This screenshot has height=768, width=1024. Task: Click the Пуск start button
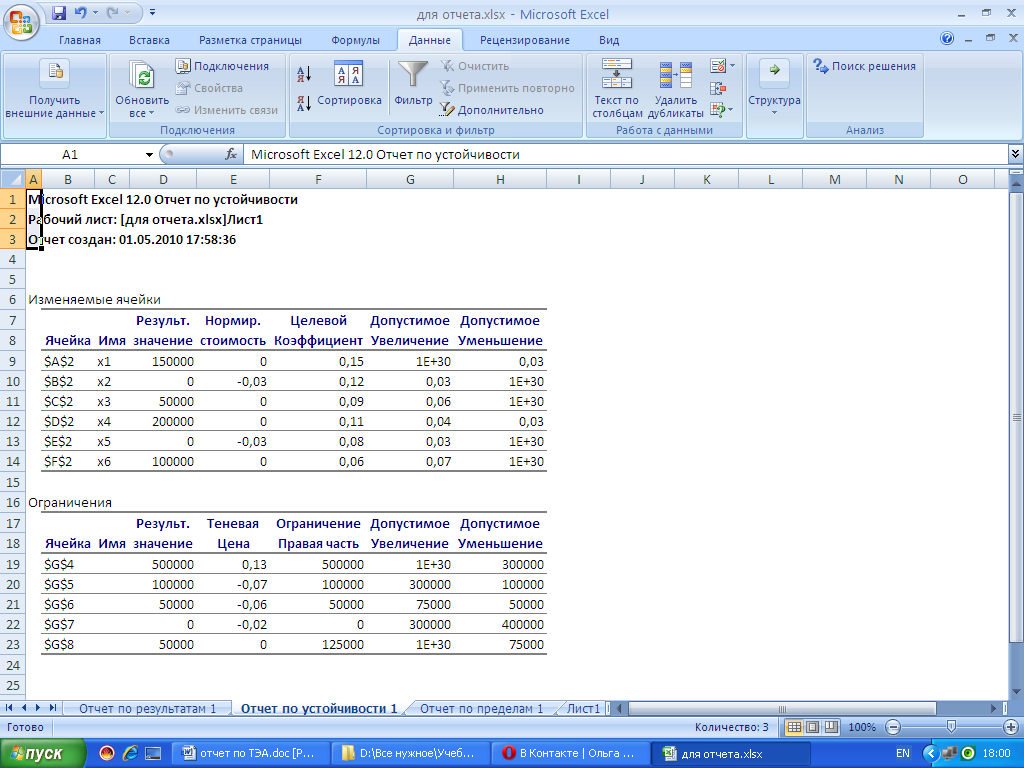click(x=41, y=754)
